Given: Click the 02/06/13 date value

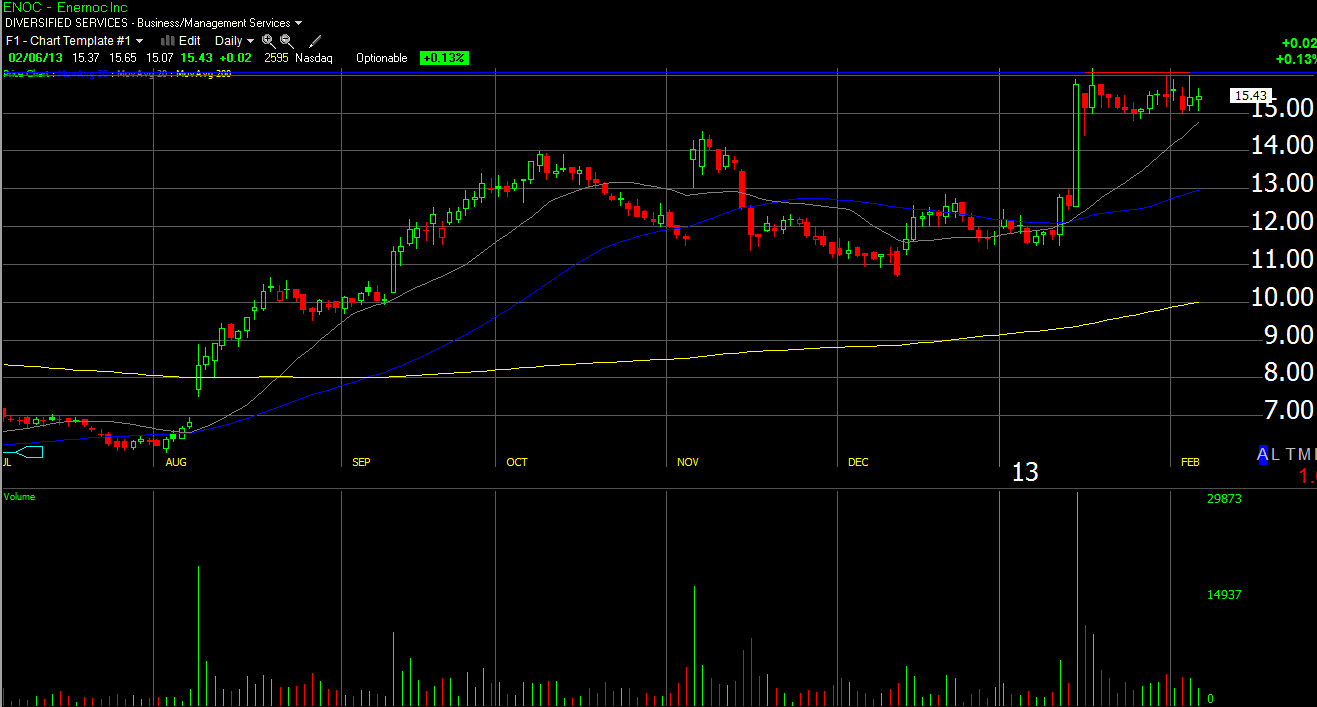Looking at the screenshot, I should (35, 58).
